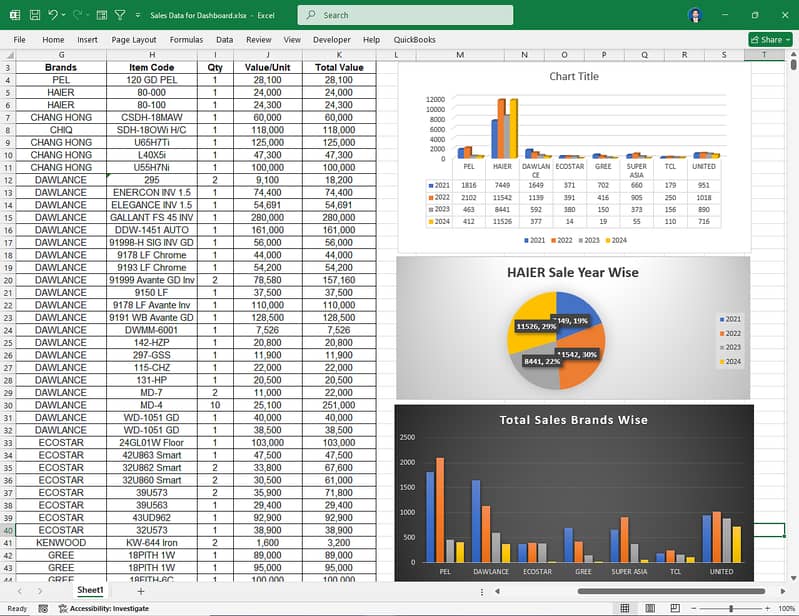Click the Brands header cell
799x616 pixels.
61,67
